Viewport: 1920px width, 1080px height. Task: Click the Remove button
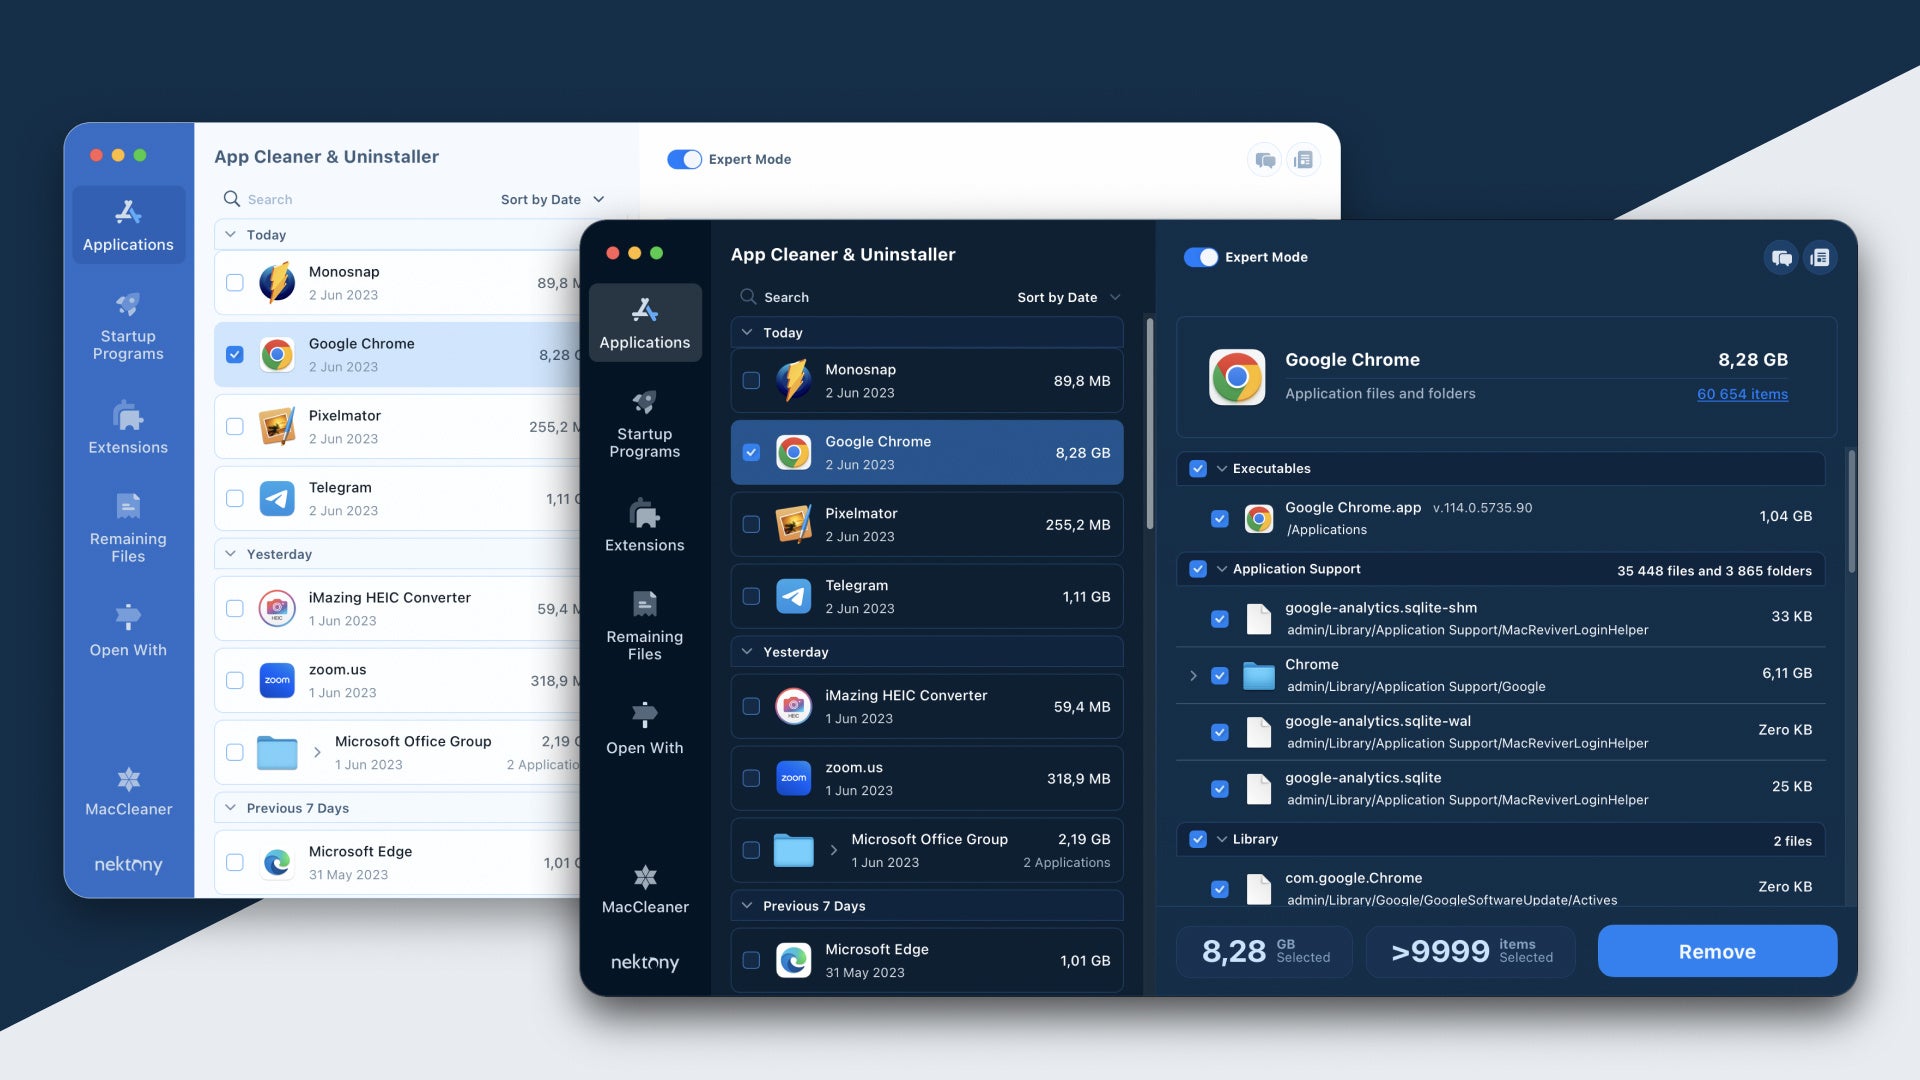[1716, 949]
